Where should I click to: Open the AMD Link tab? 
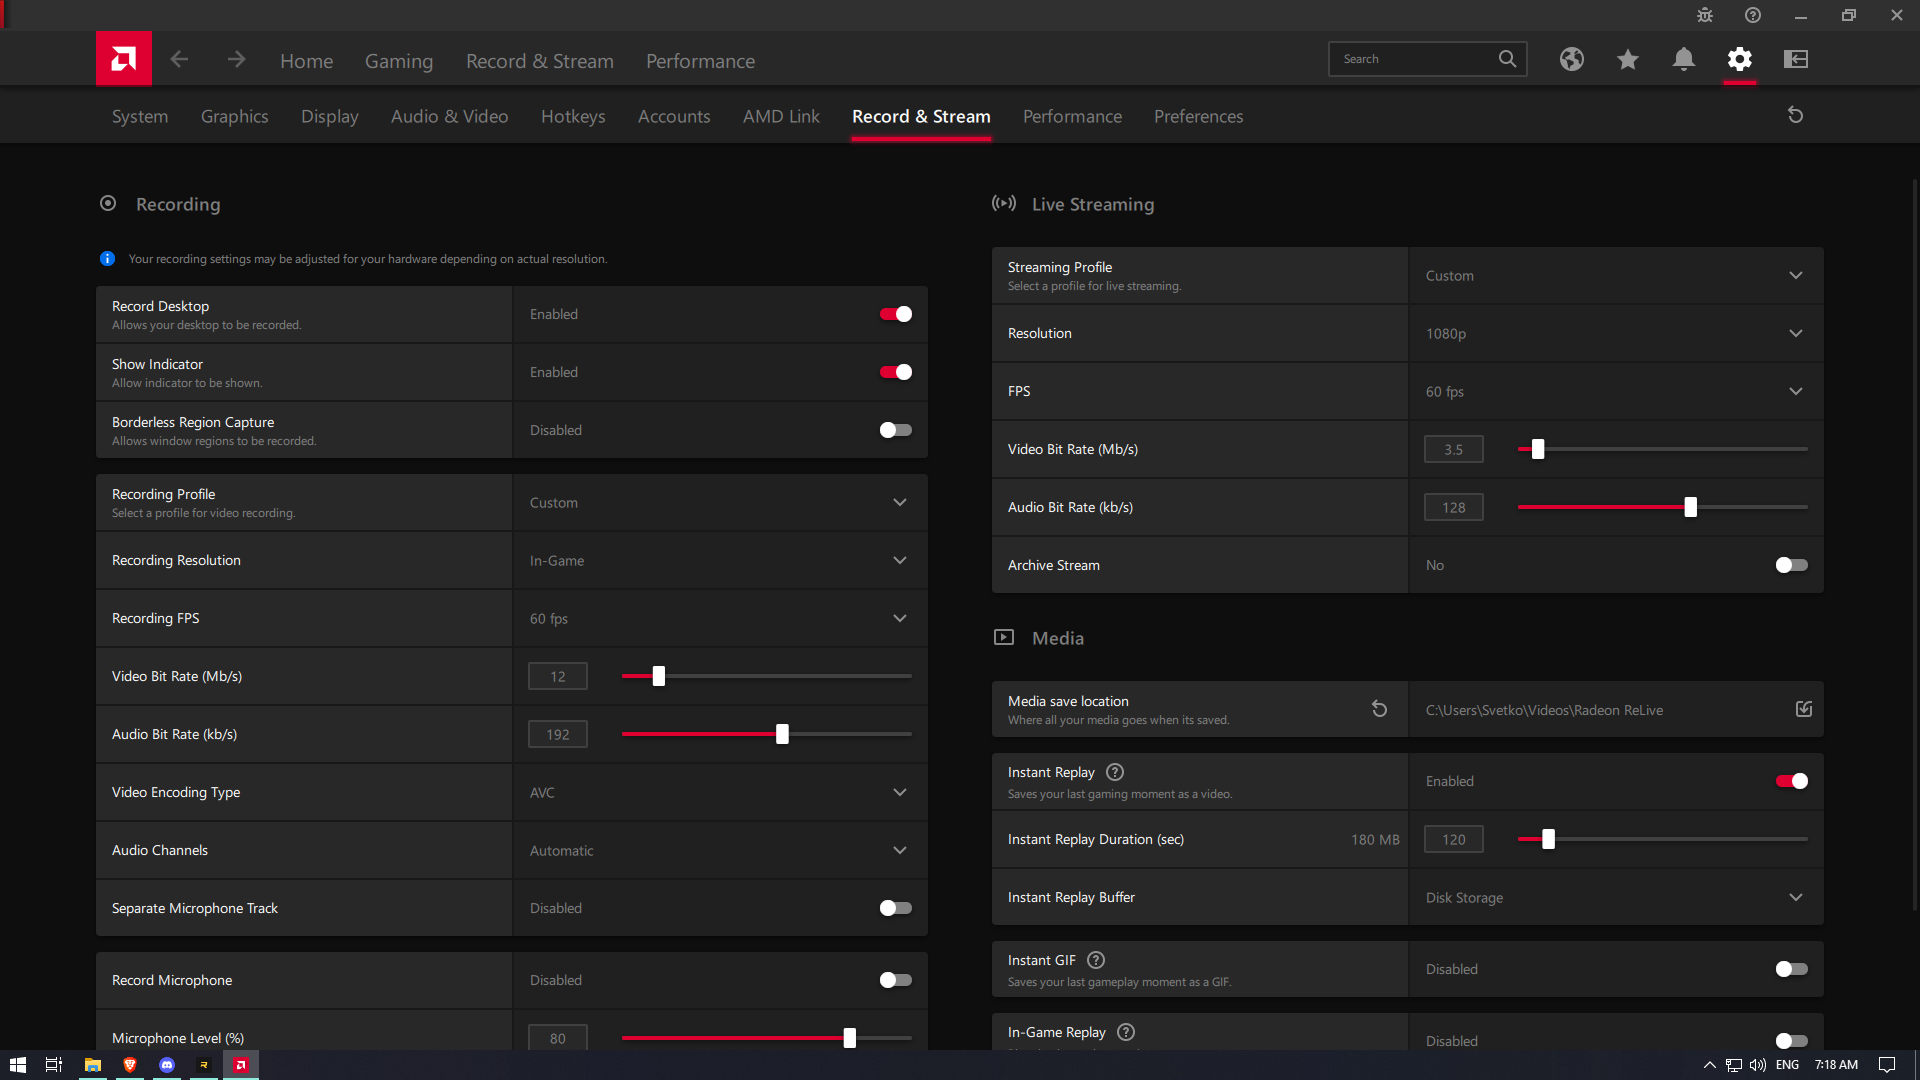[781, 116]
